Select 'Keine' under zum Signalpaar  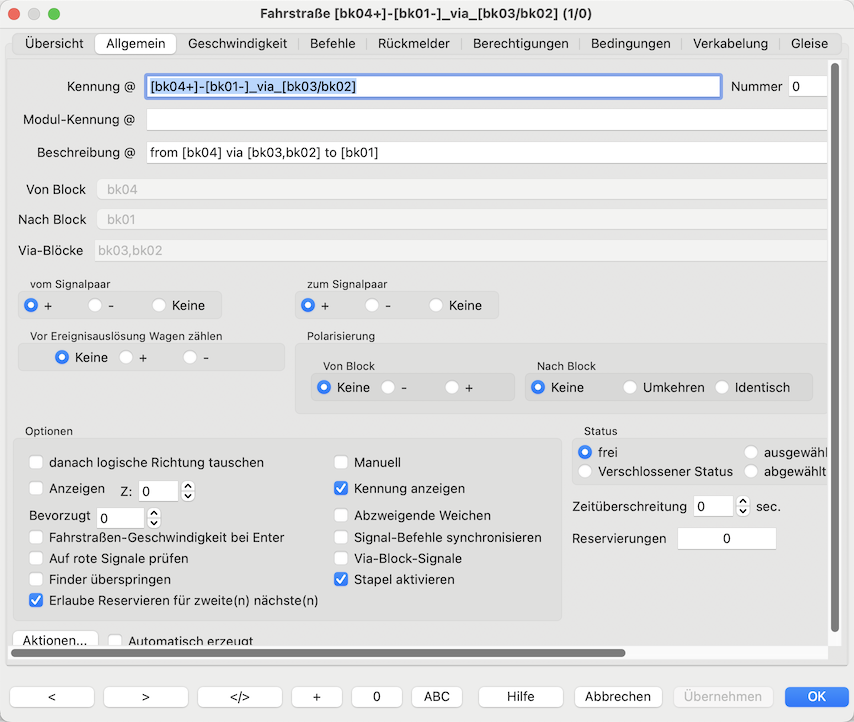[x=436, y=306]
